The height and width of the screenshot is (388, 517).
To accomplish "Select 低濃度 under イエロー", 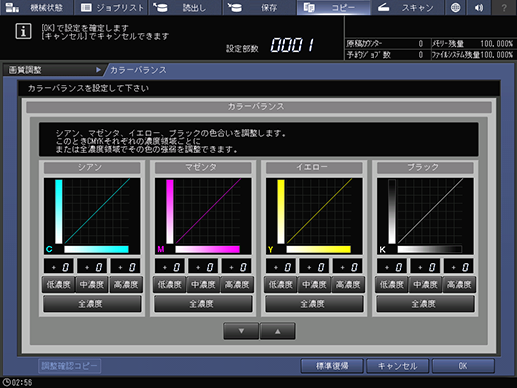I will point(280,285).
